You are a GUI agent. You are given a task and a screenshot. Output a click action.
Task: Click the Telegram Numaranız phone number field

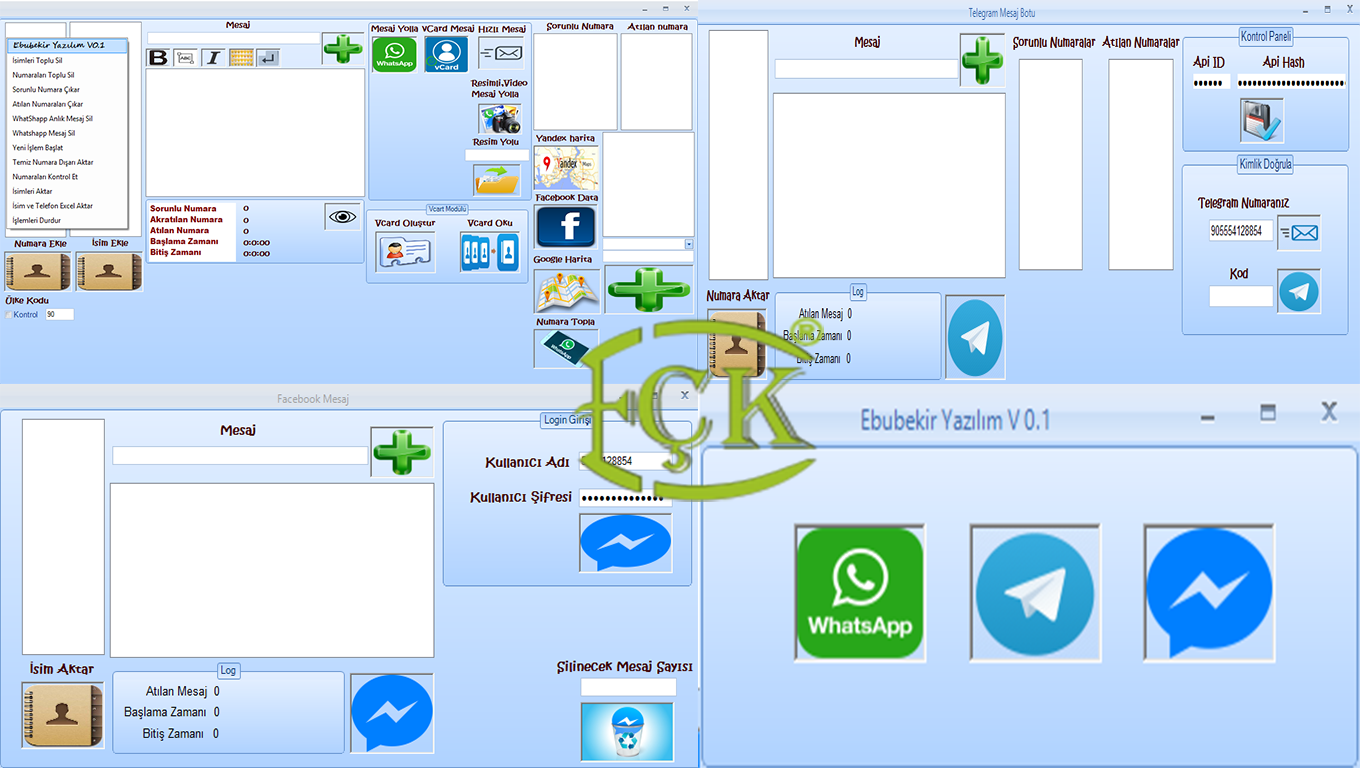(1241, 231)
